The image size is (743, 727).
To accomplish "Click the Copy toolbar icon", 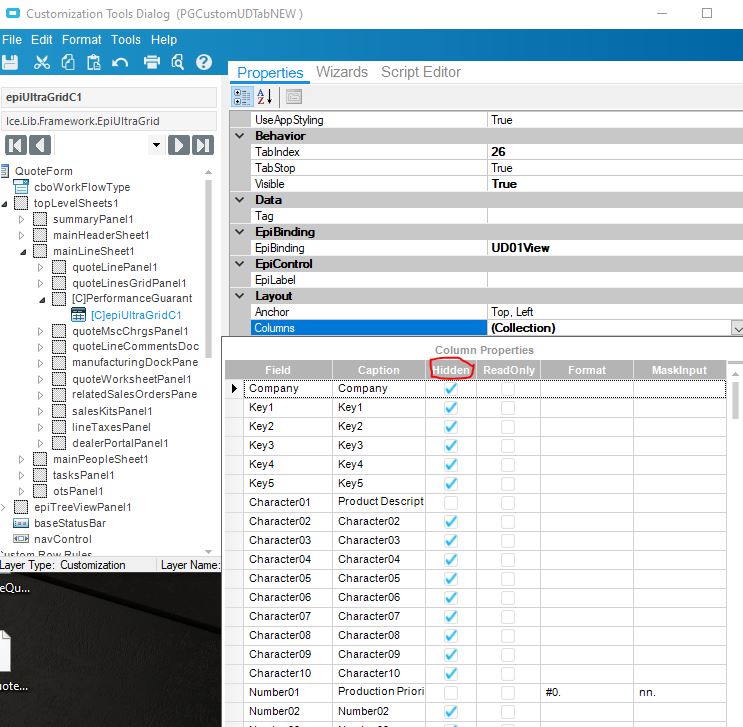I will 68,62.
